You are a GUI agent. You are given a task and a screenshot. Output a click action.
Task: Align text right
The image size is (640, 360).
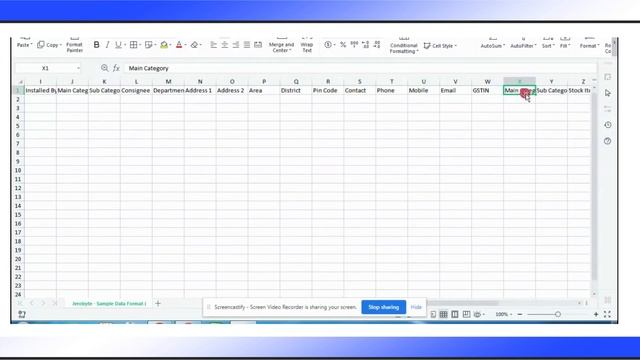236,45
